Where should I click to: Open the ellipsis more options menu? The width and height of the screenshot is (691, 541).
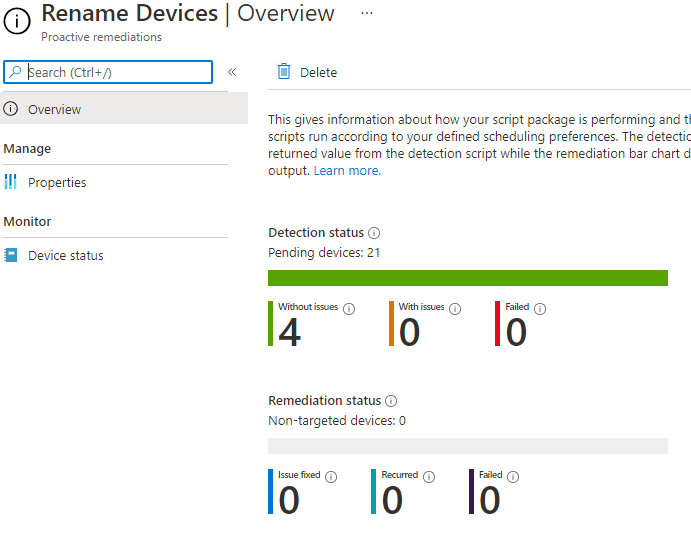tap(367, 13)
